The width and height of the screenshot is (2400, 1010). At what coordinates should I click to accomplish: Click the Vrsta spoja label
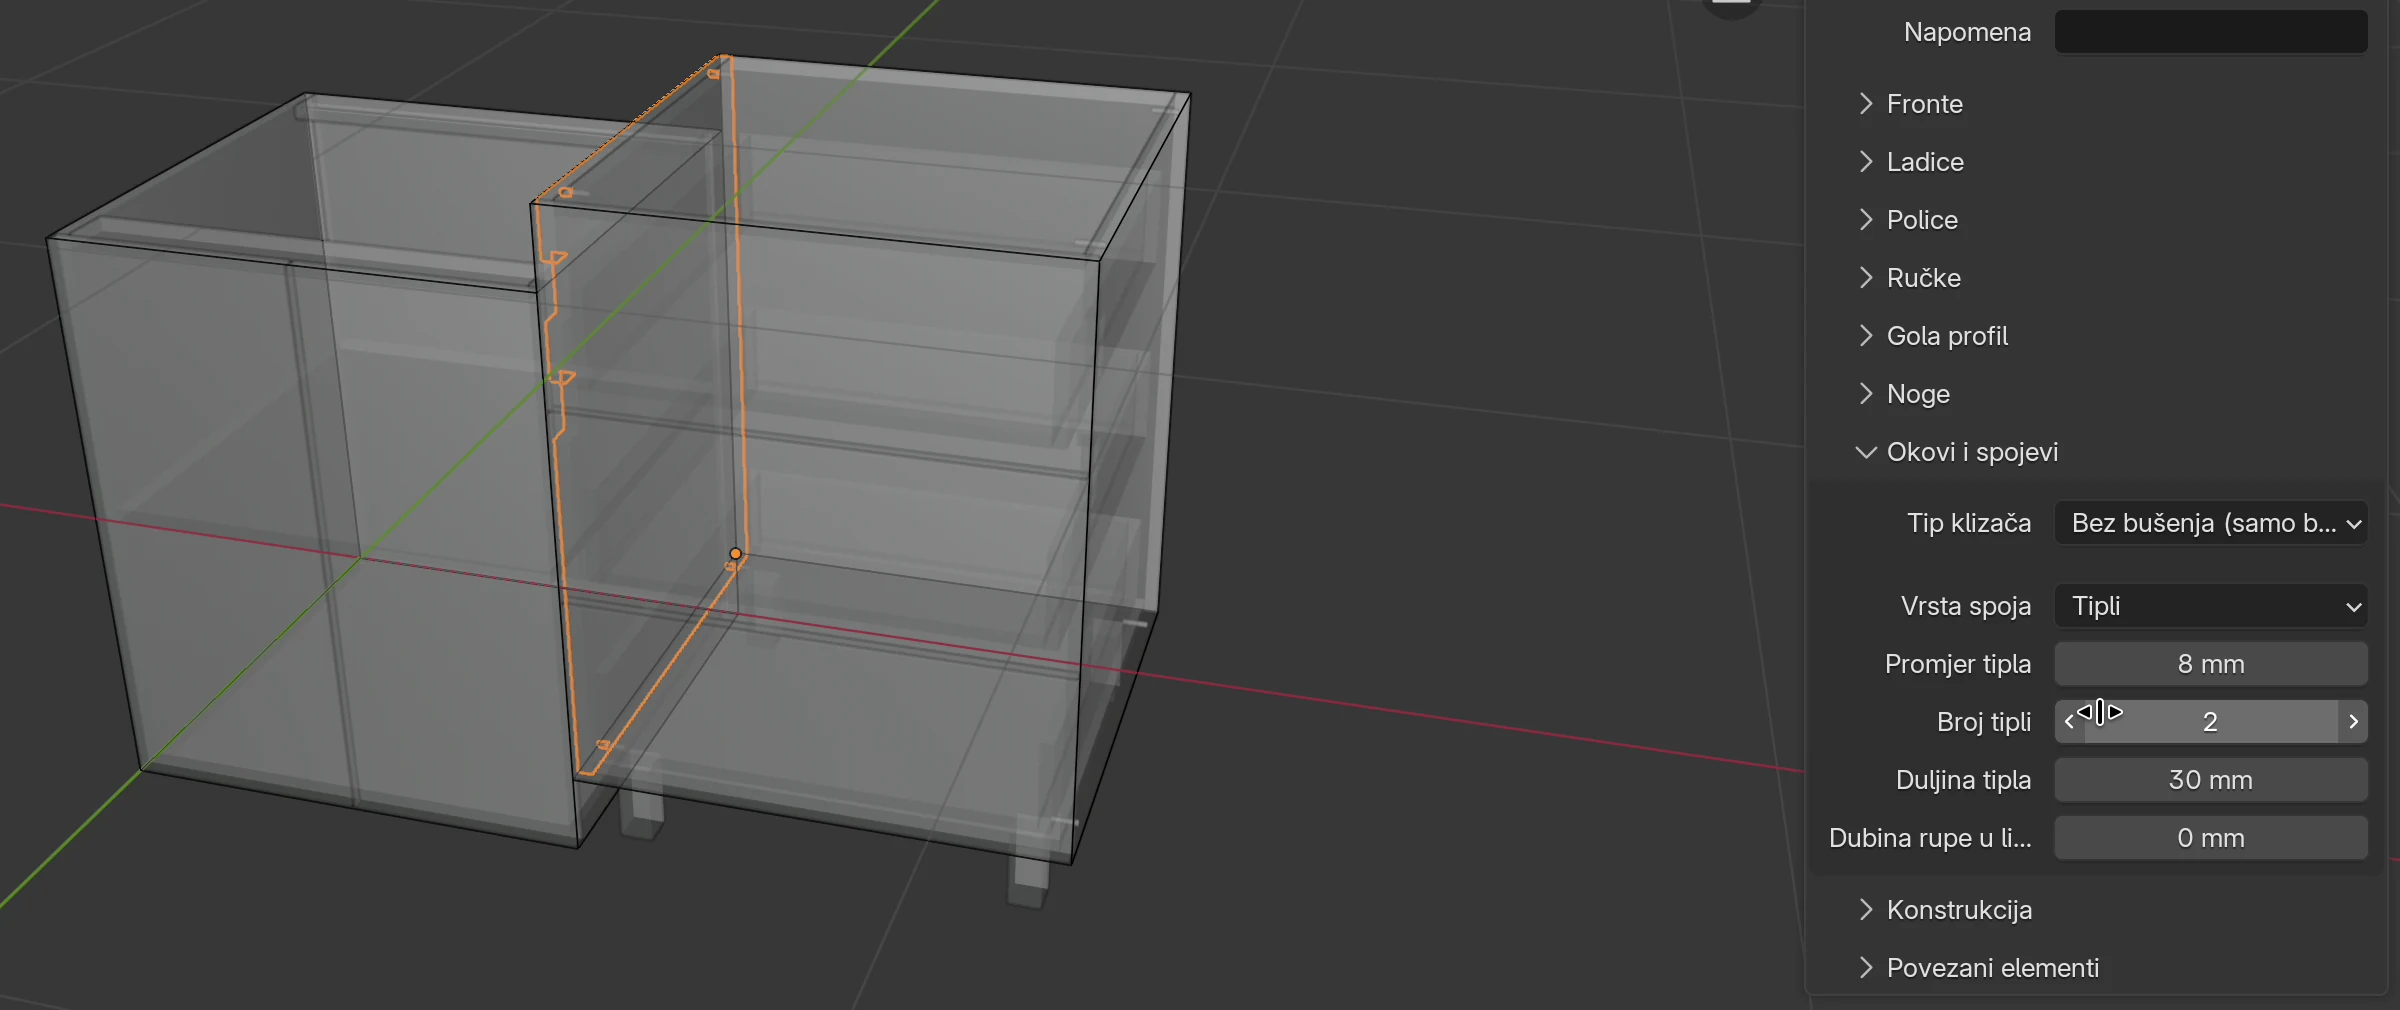click(1966, 606)
